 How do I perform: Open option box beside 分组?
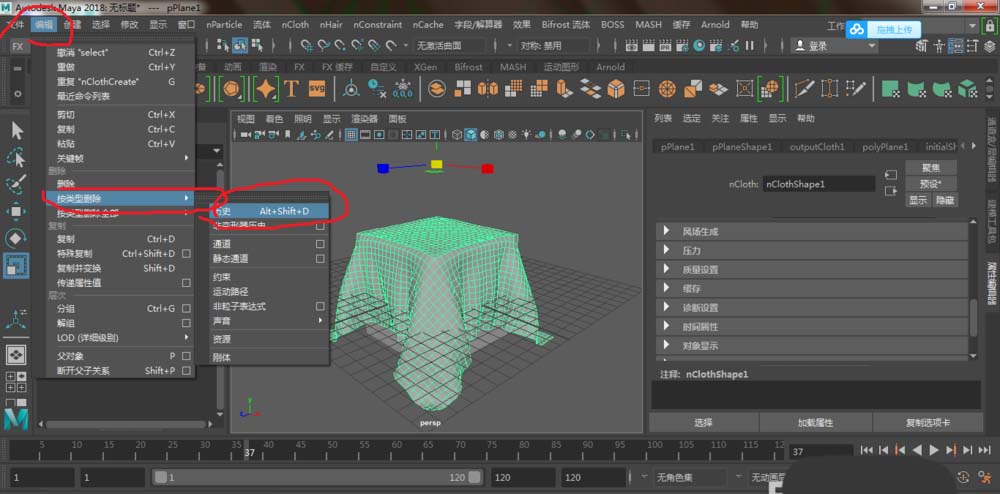pyautogui.click(x=186, y=309)
